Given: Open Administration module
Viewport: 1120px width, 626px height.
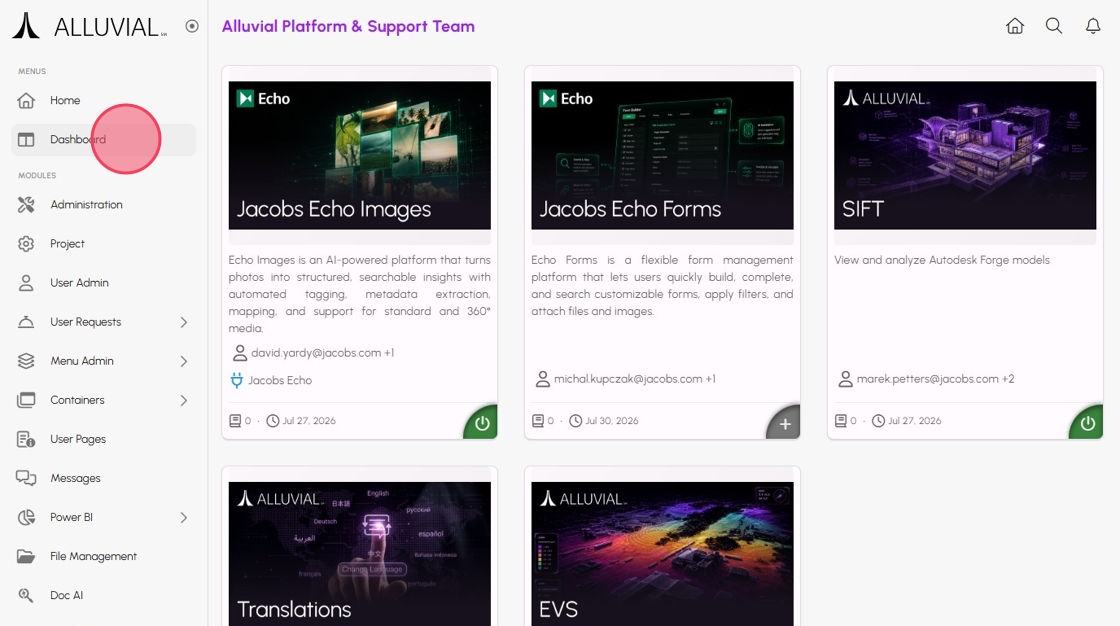Looking at the screenshot, I should (x=104, y=204).
